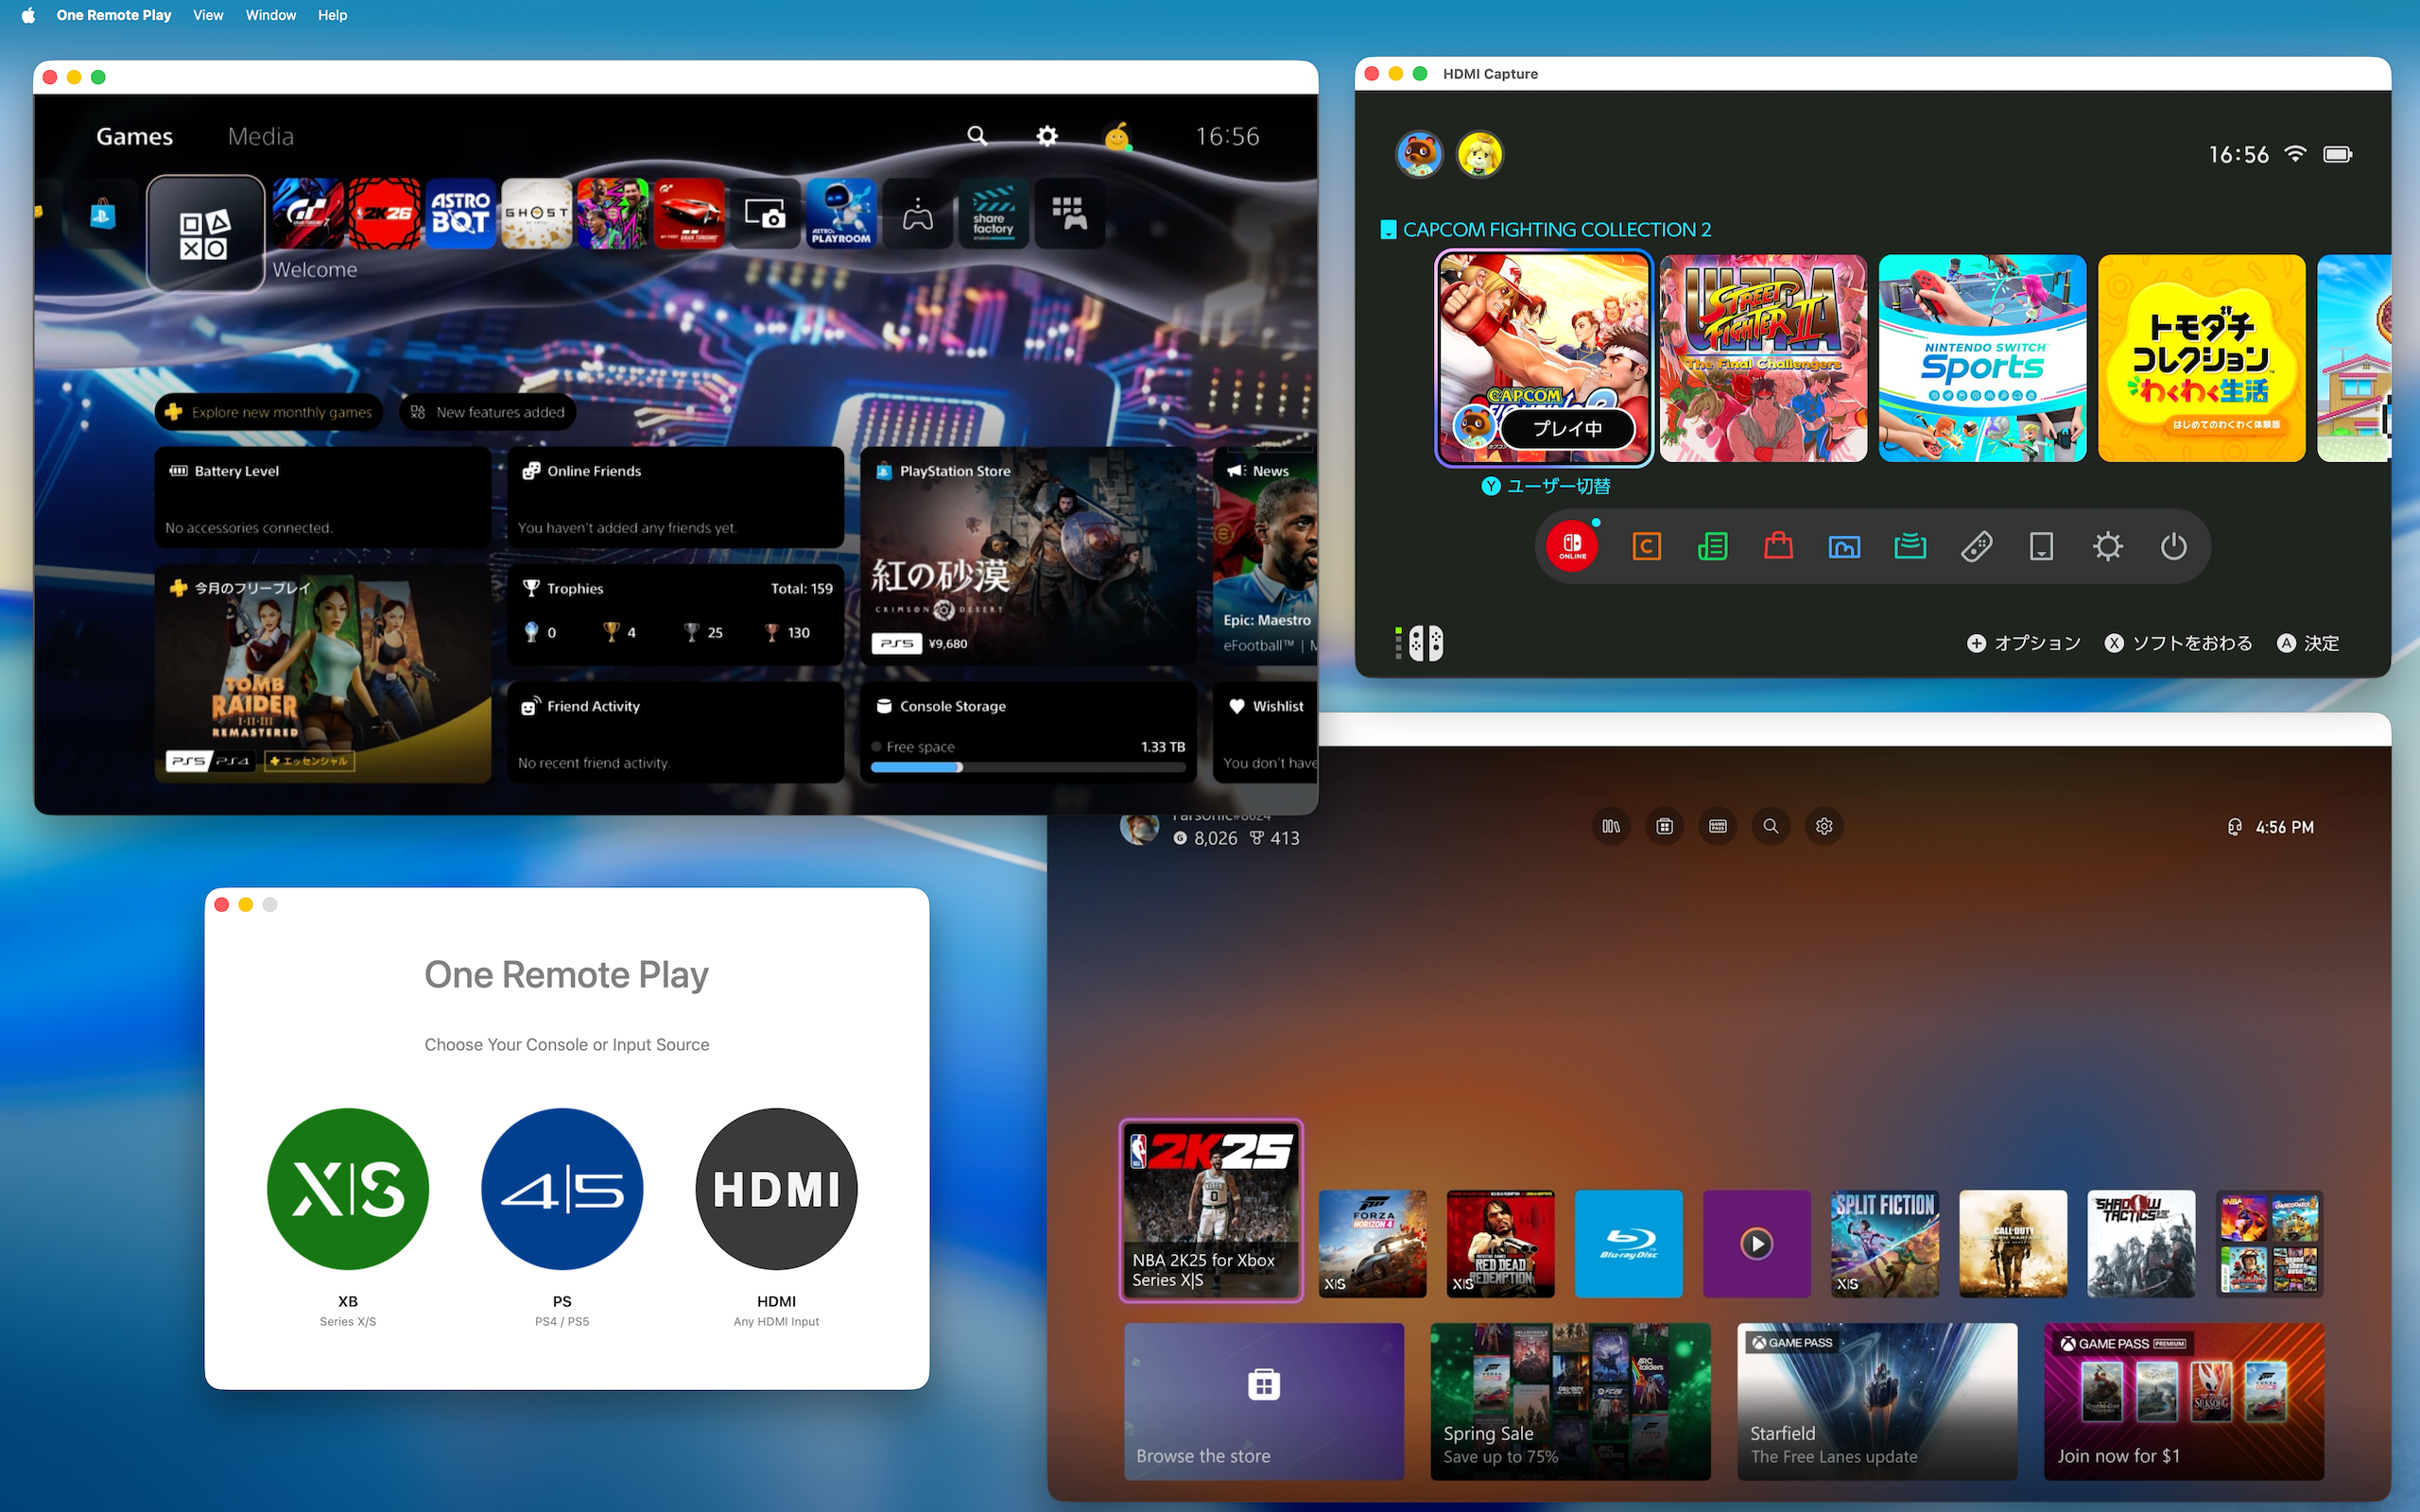The image size is (2420, 1512).
Task: Open the Xbox settings gear icon
Action: coord(1824,826)
